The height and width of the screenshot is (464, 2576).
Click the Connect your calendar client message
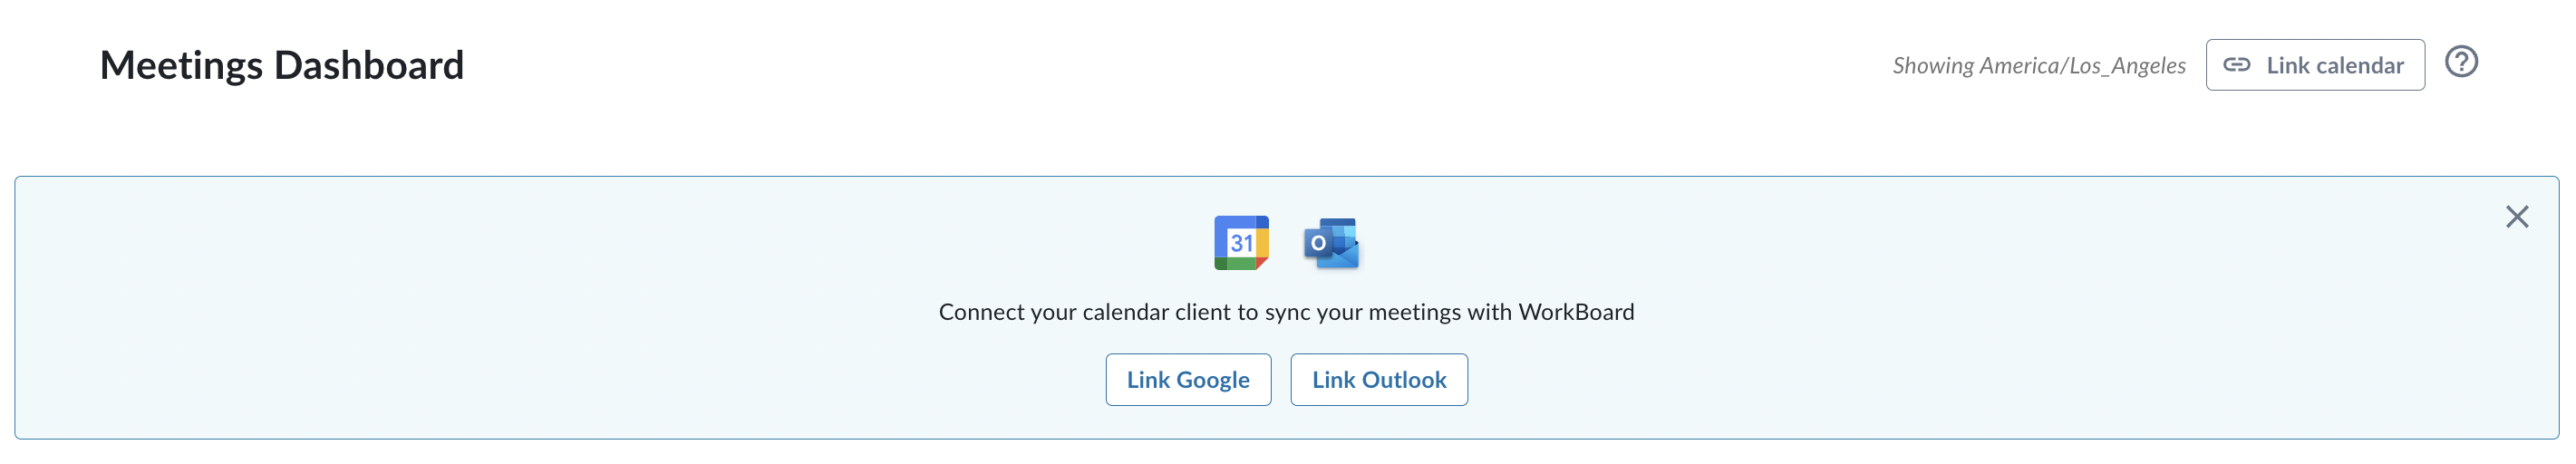[1286, 312]
